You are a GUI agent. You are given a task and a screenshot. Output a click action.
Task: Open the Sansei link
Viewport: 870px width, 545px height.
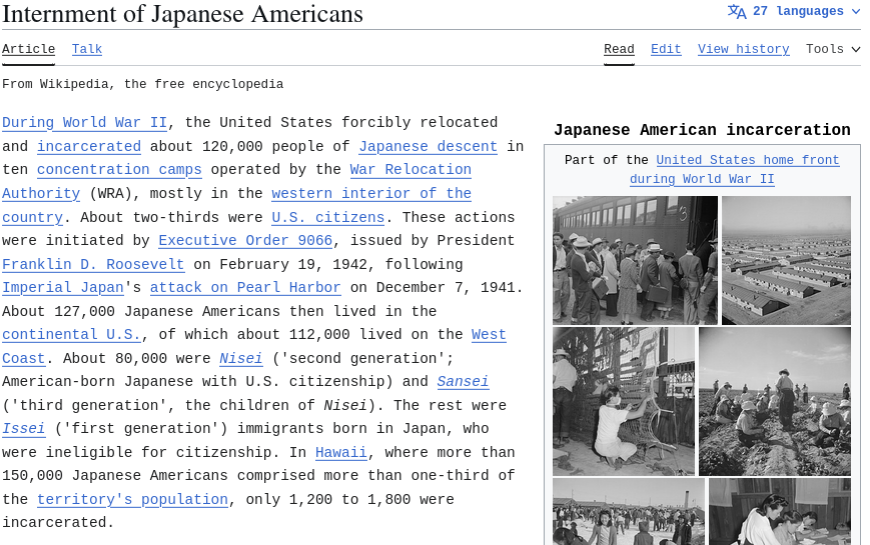(462, 382)
